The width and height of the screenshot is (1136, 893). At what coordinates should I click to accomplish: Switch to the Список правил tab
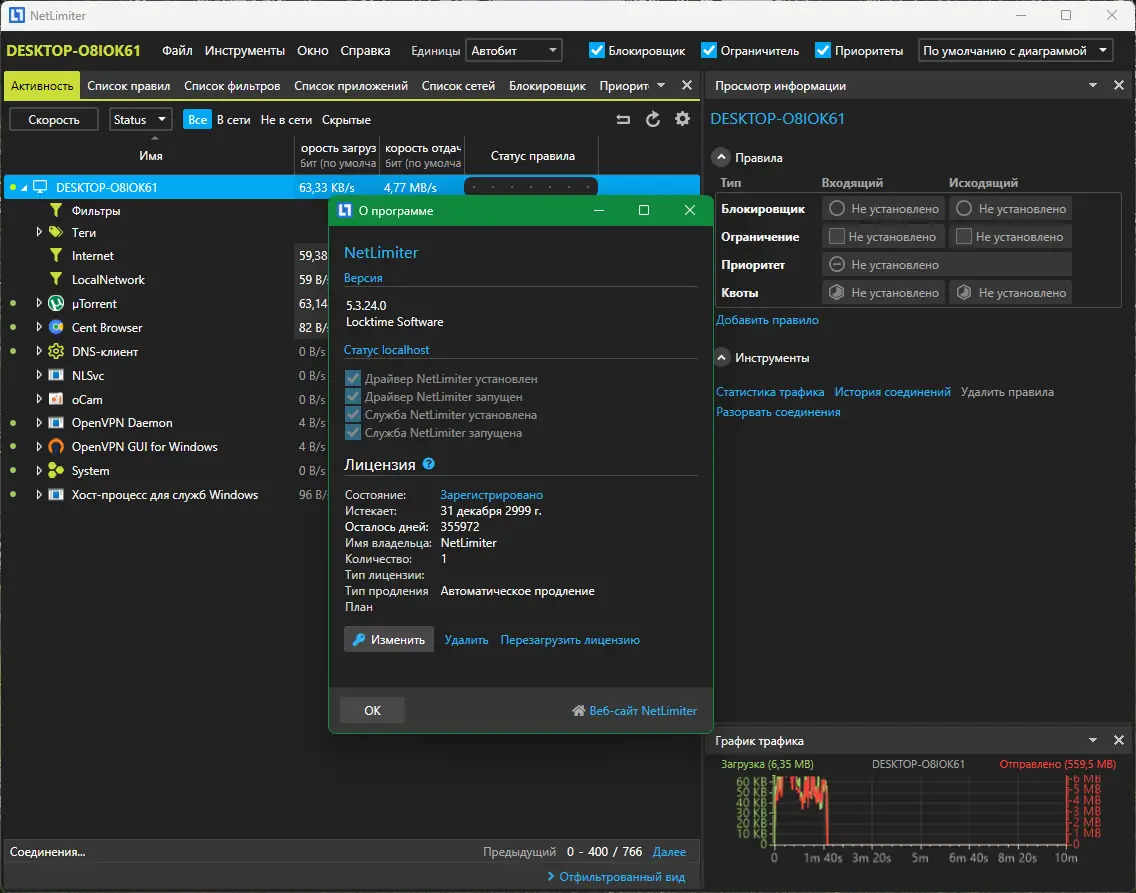128,86
